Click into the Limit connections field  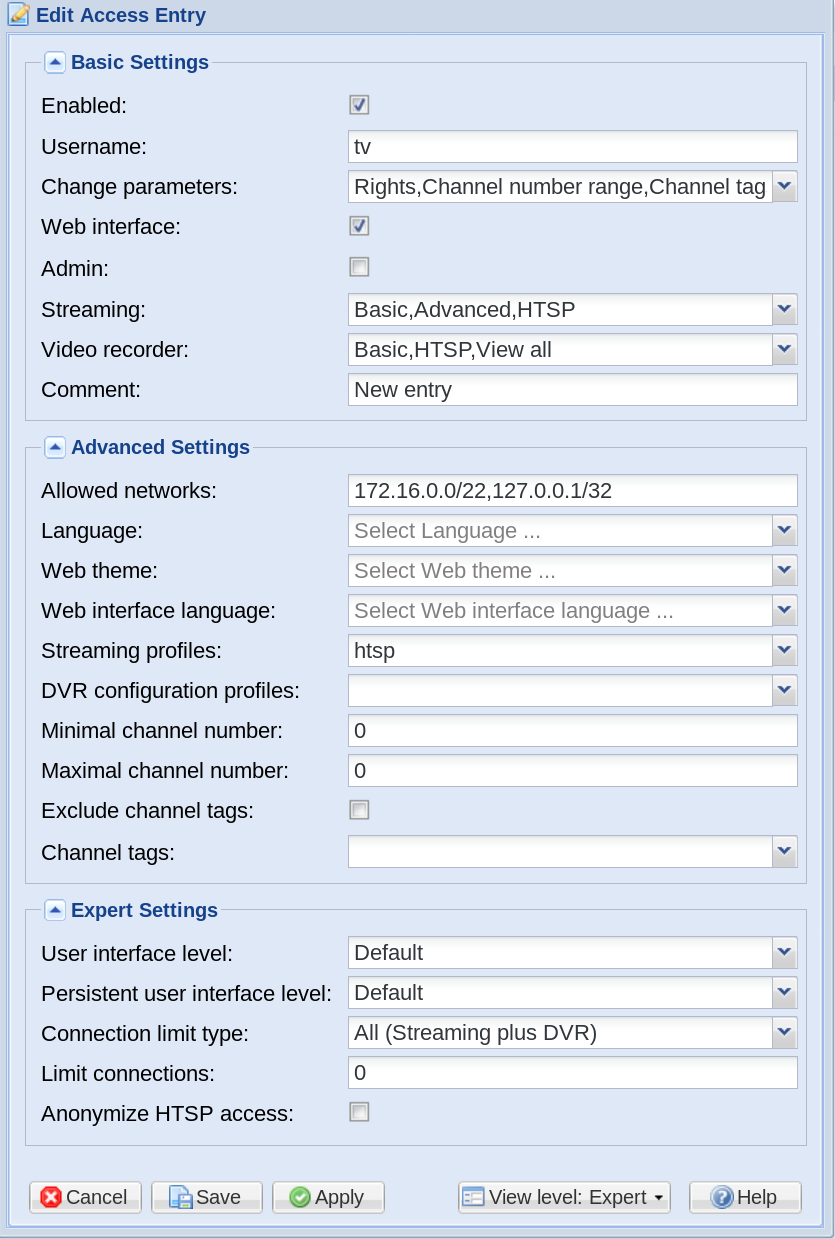pos(573,1072)
